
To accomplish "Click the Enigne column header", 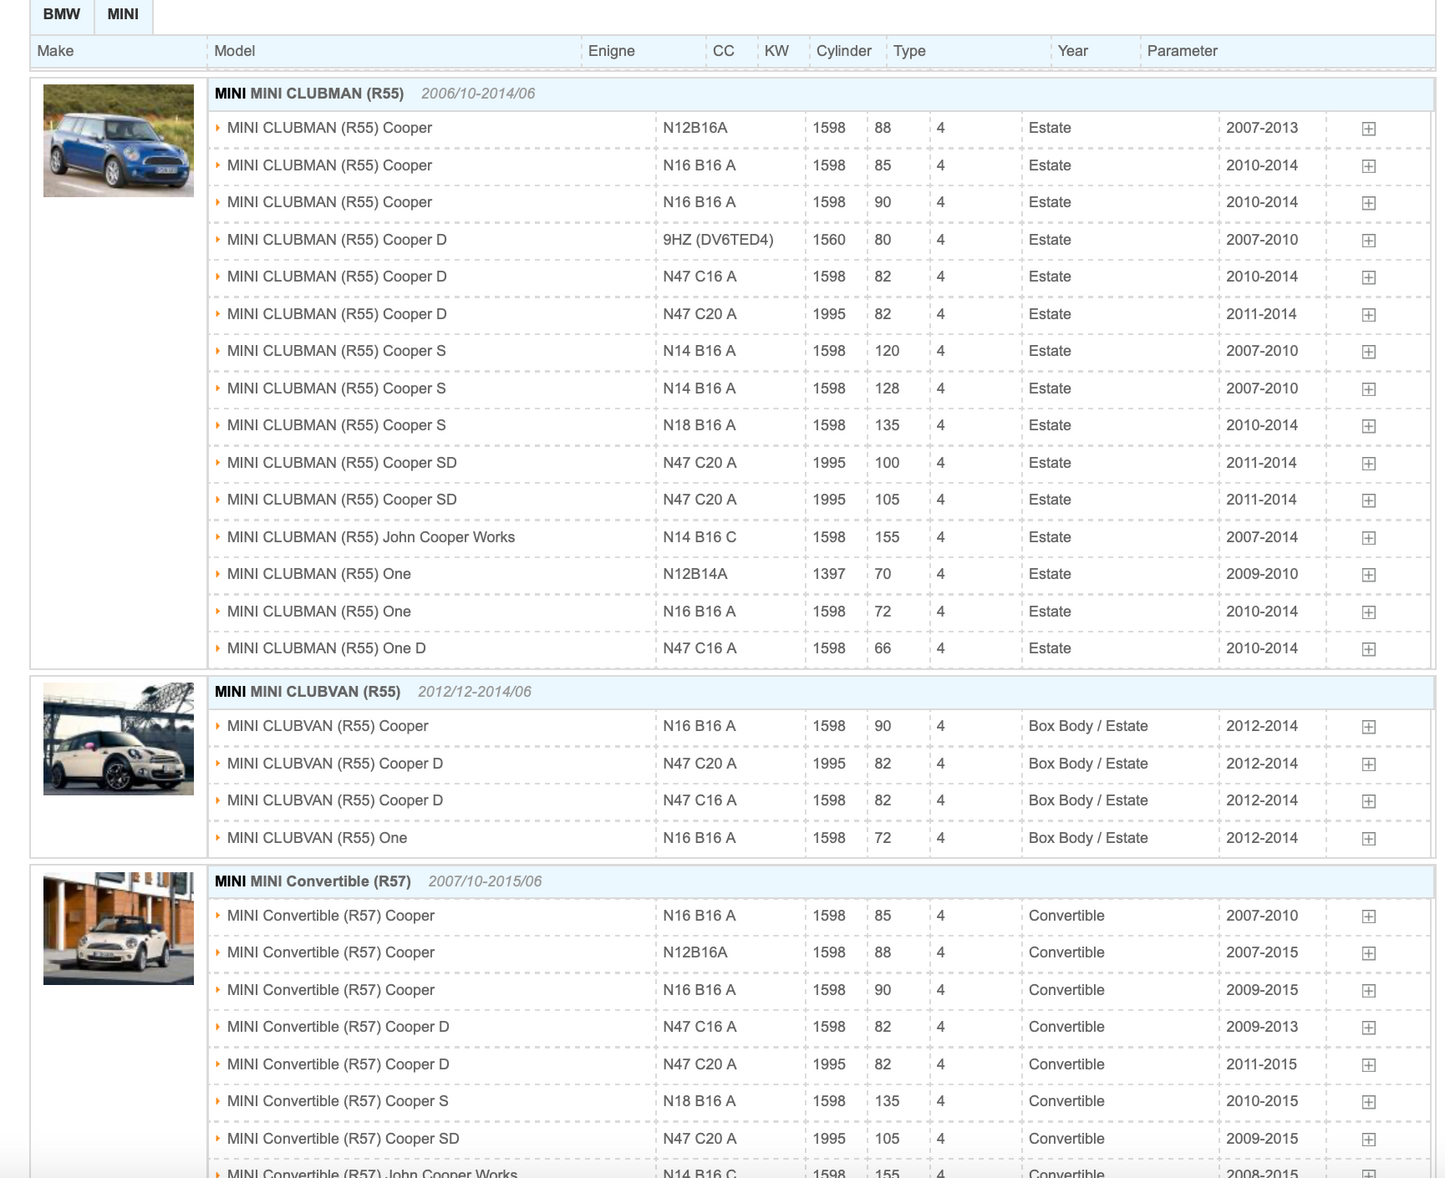I will 611,51.
